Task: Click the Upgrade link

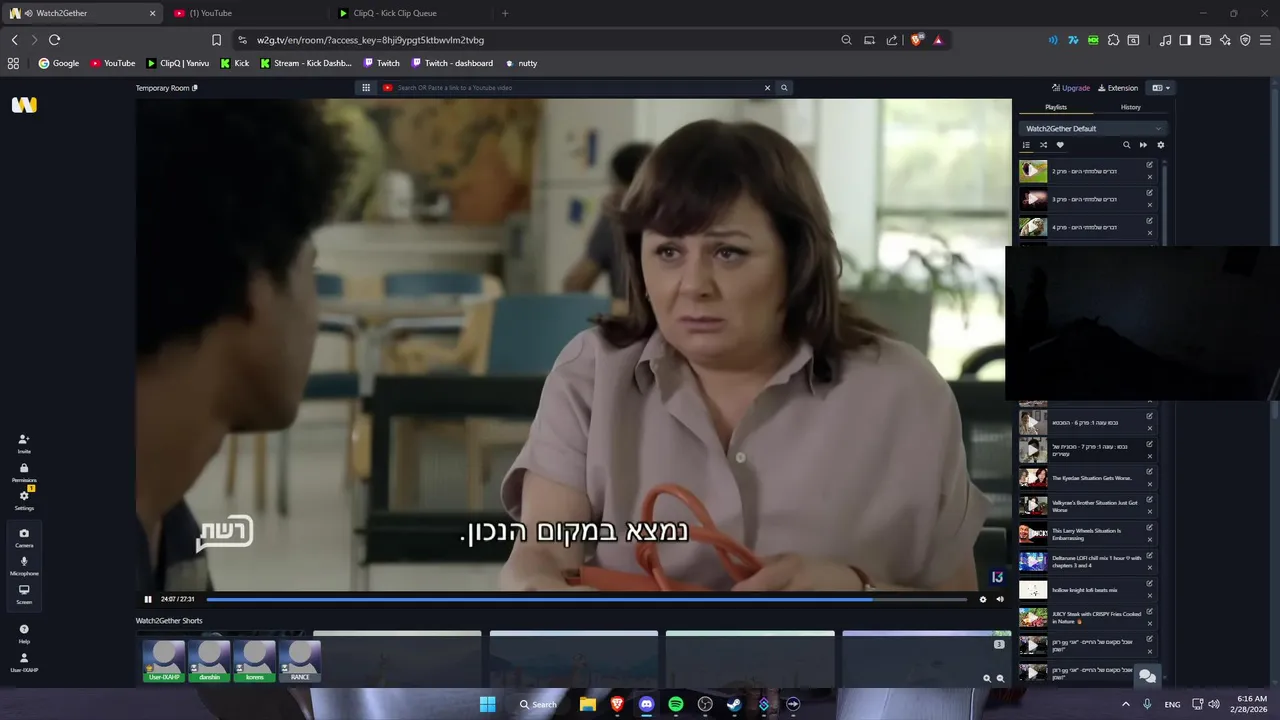Action: pos(1071,88)
